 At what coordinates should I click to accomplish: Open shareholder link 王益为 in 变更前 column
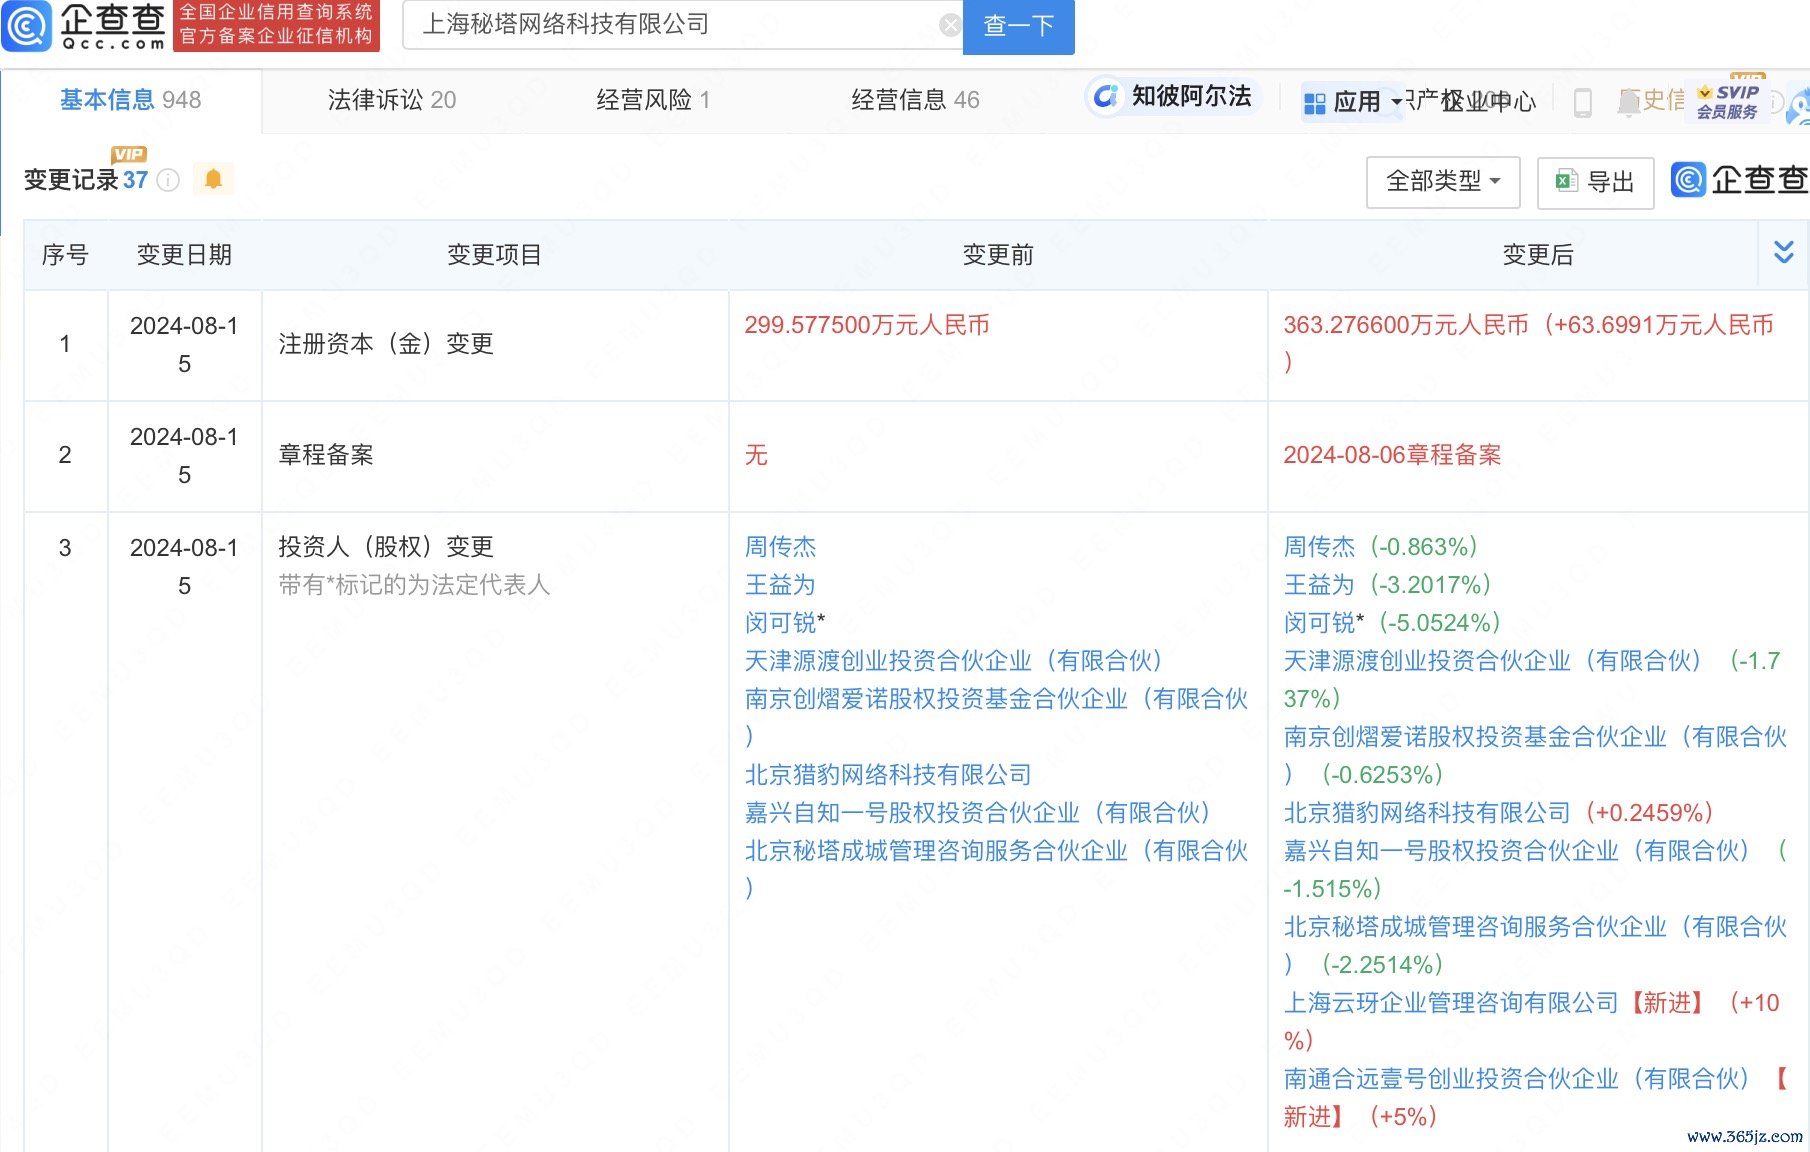pos(780,585)
